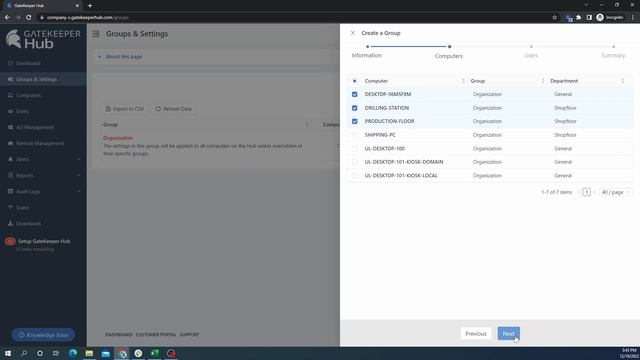Image resolution: width=640 pixels, height=360 pixels.
Task: Click the SUPPORT footer link
Action: [x=189, y=335]
